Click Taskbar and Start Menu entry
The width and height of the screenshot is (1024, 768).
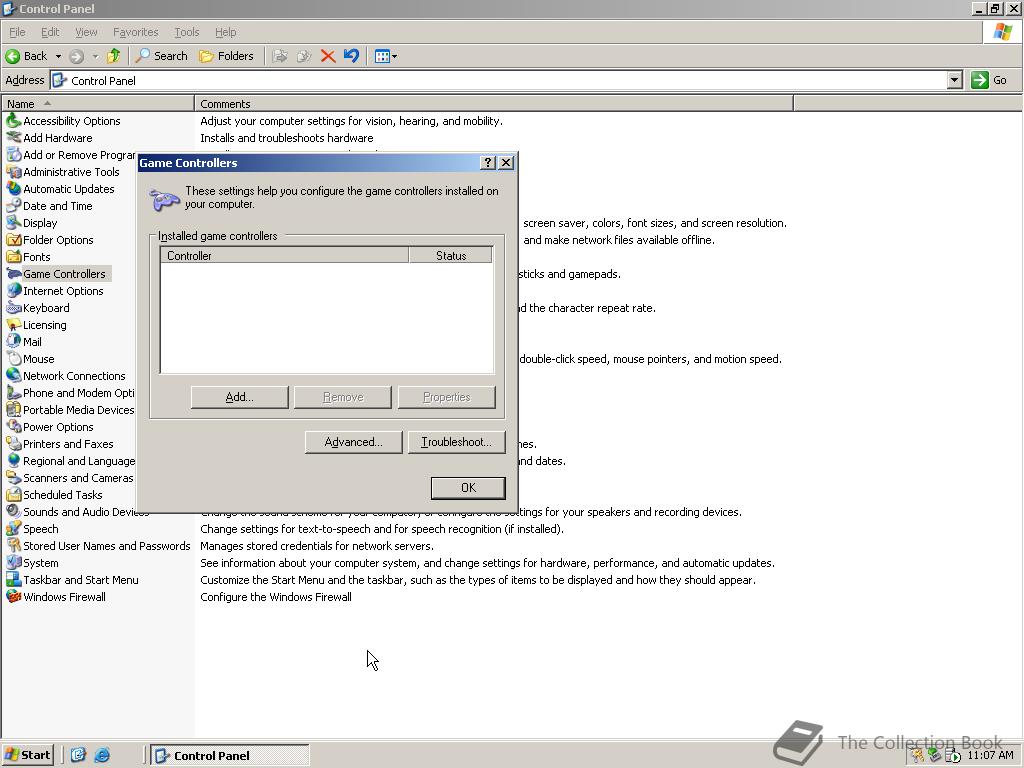click(x=80, y=579)
